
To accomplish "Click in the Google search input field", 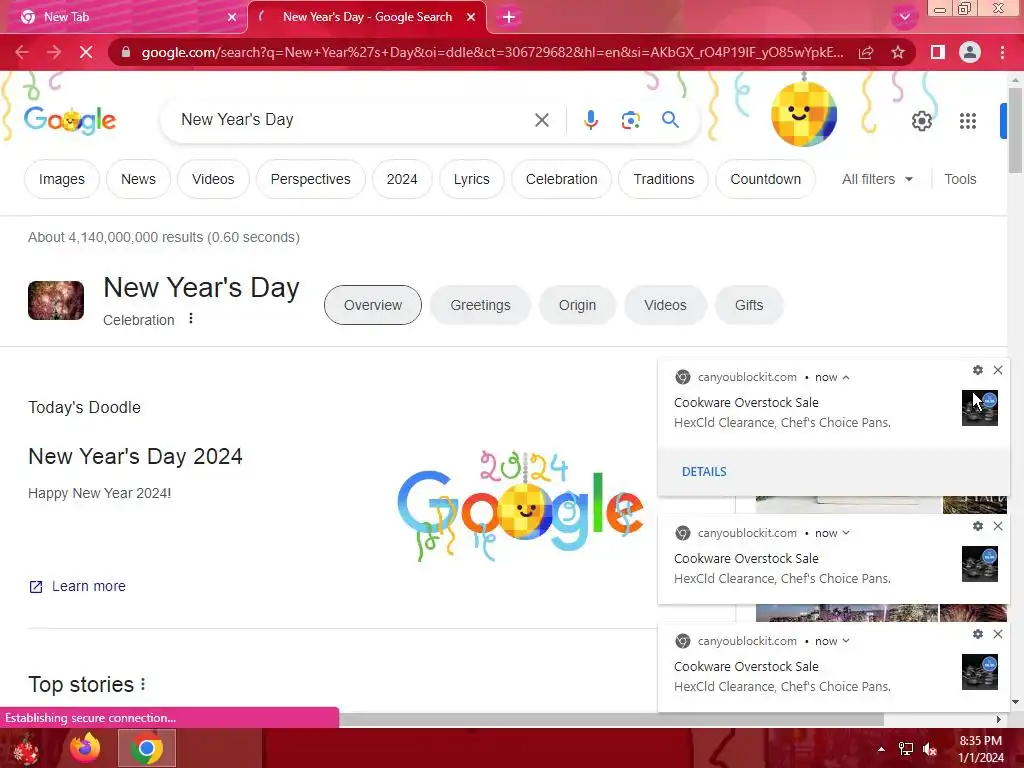I will pyautogui.click(x=353, y=120).
